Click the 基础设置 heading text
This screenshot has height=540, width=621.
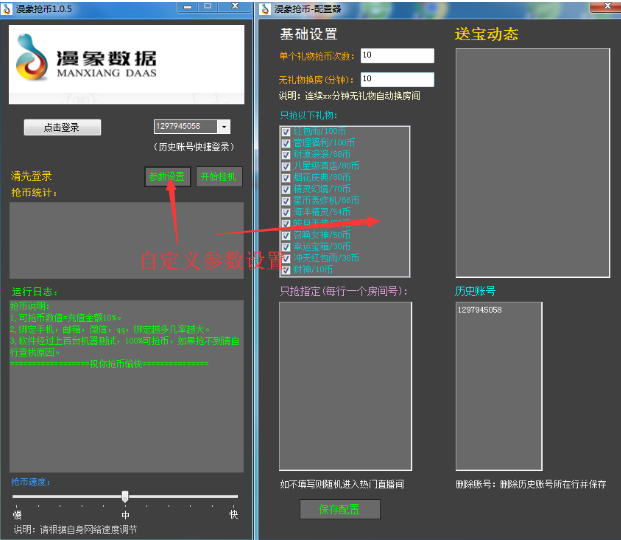(x=309, y=34)
